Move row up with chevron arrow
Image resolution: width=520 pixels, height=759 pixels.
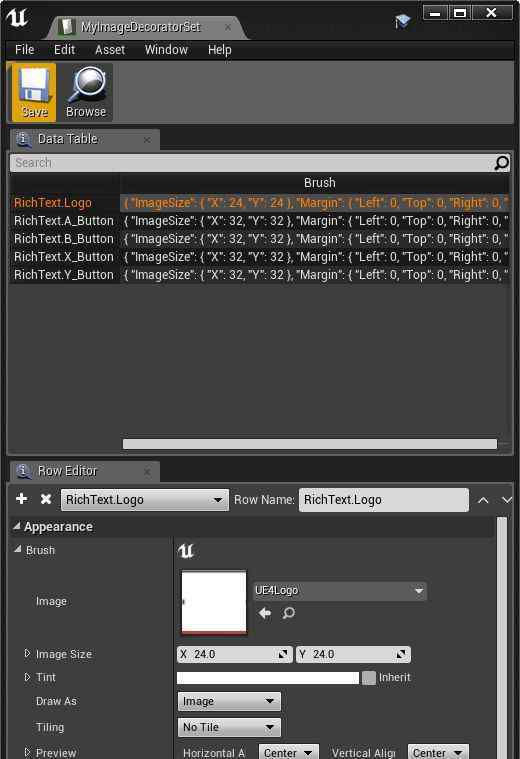click(x=483, y=500)
